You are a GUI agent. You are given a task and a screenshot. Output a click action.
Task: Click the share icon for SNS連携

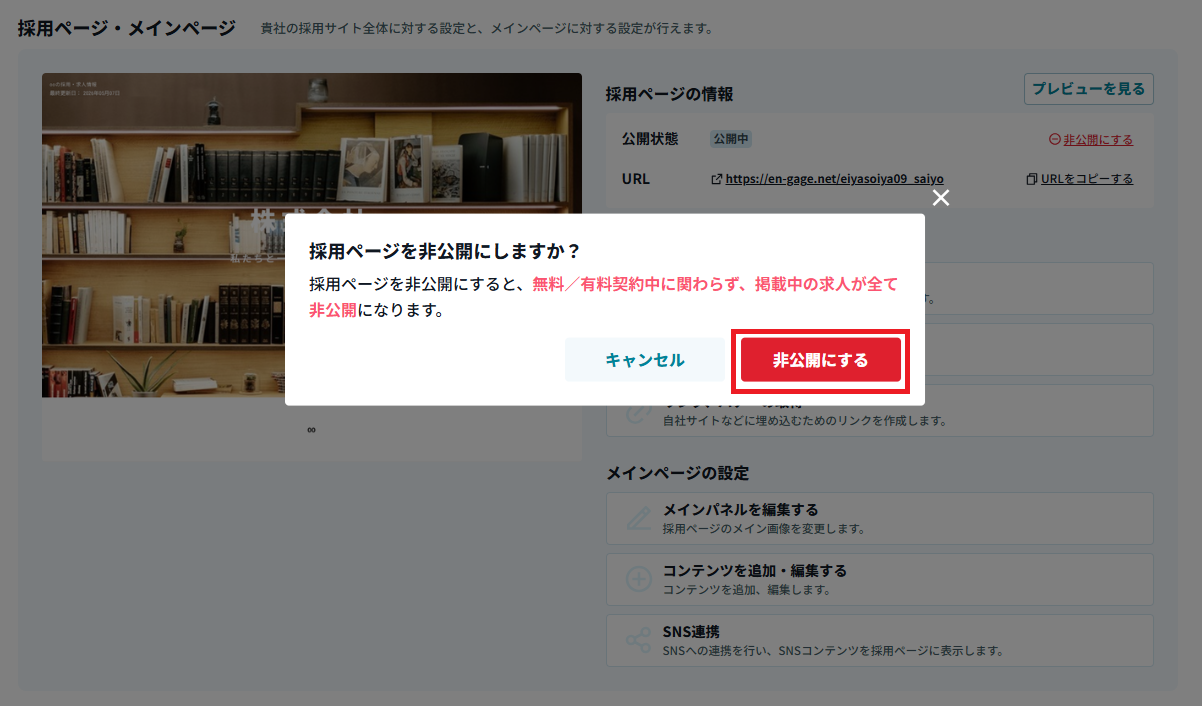point(639,641)
